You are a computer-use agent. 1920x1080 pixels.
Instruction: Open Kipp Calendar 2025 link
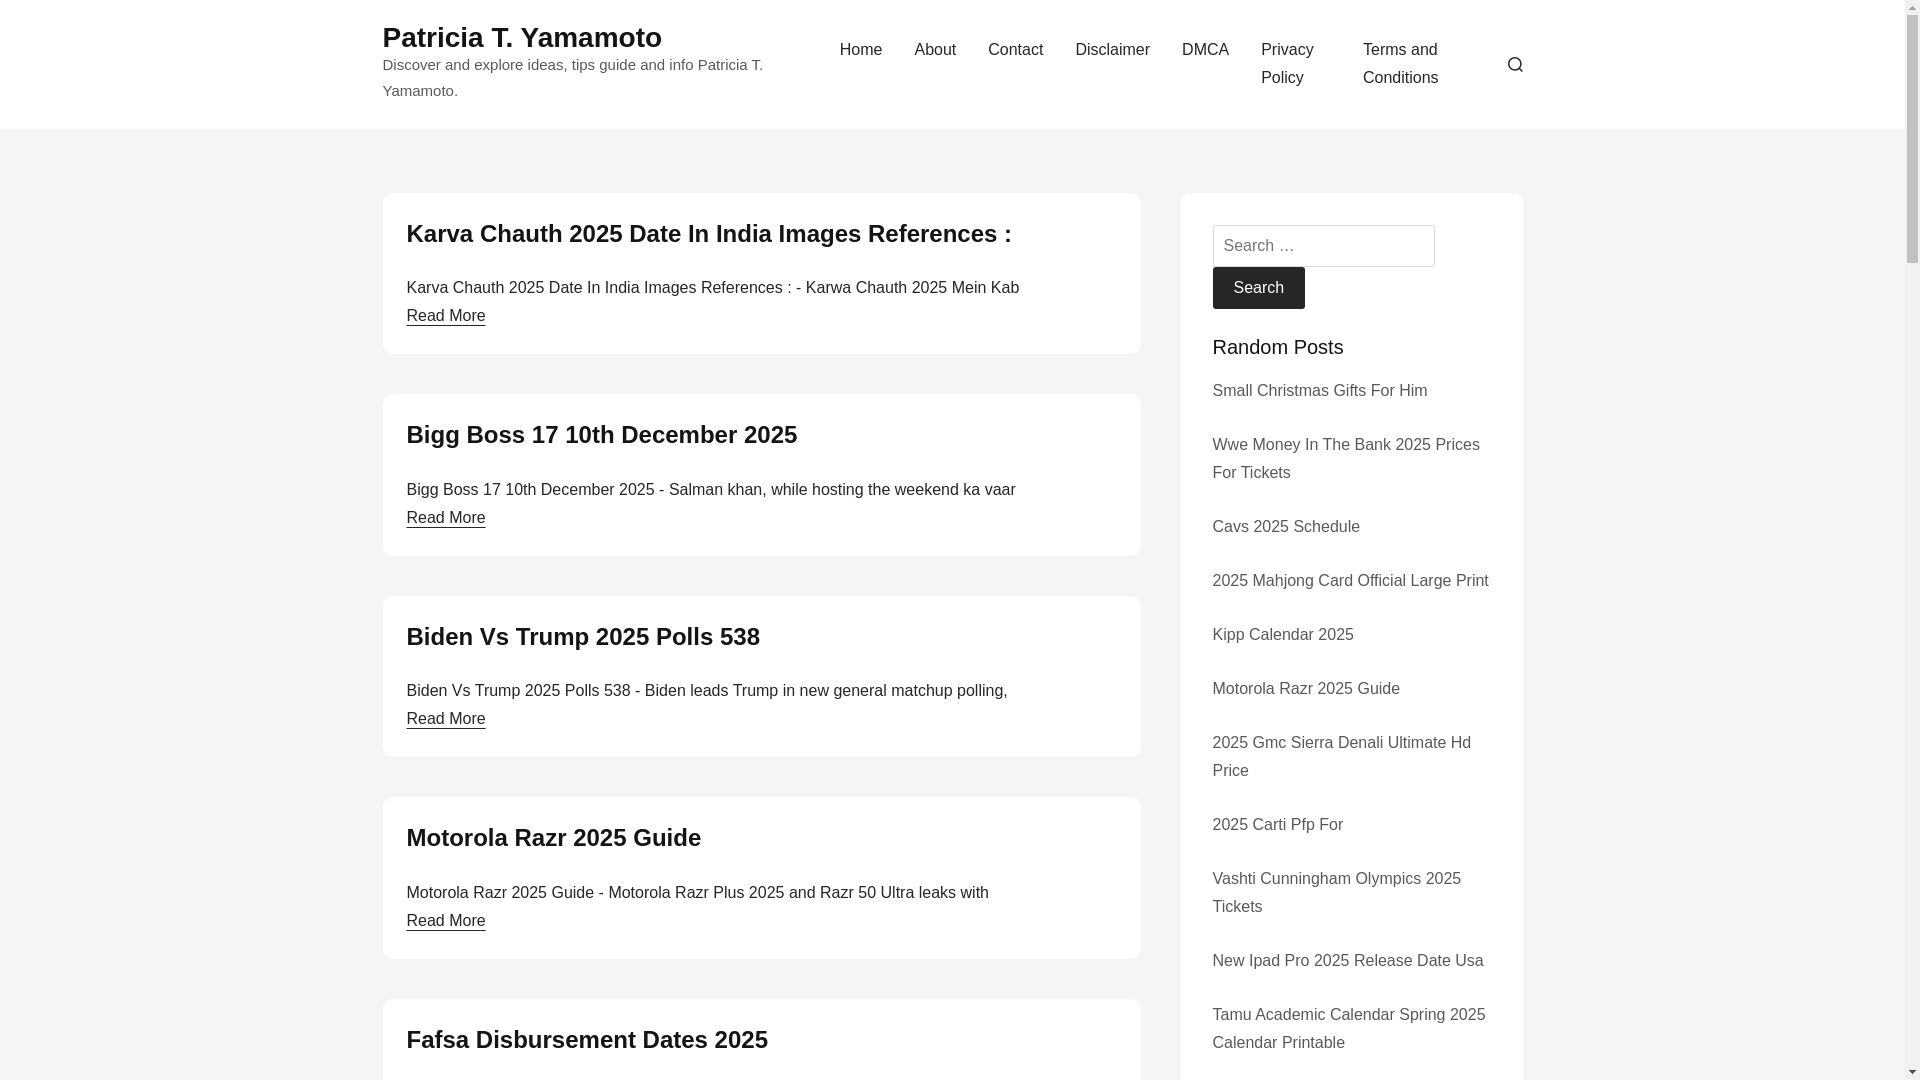(x=1282, y=635)
